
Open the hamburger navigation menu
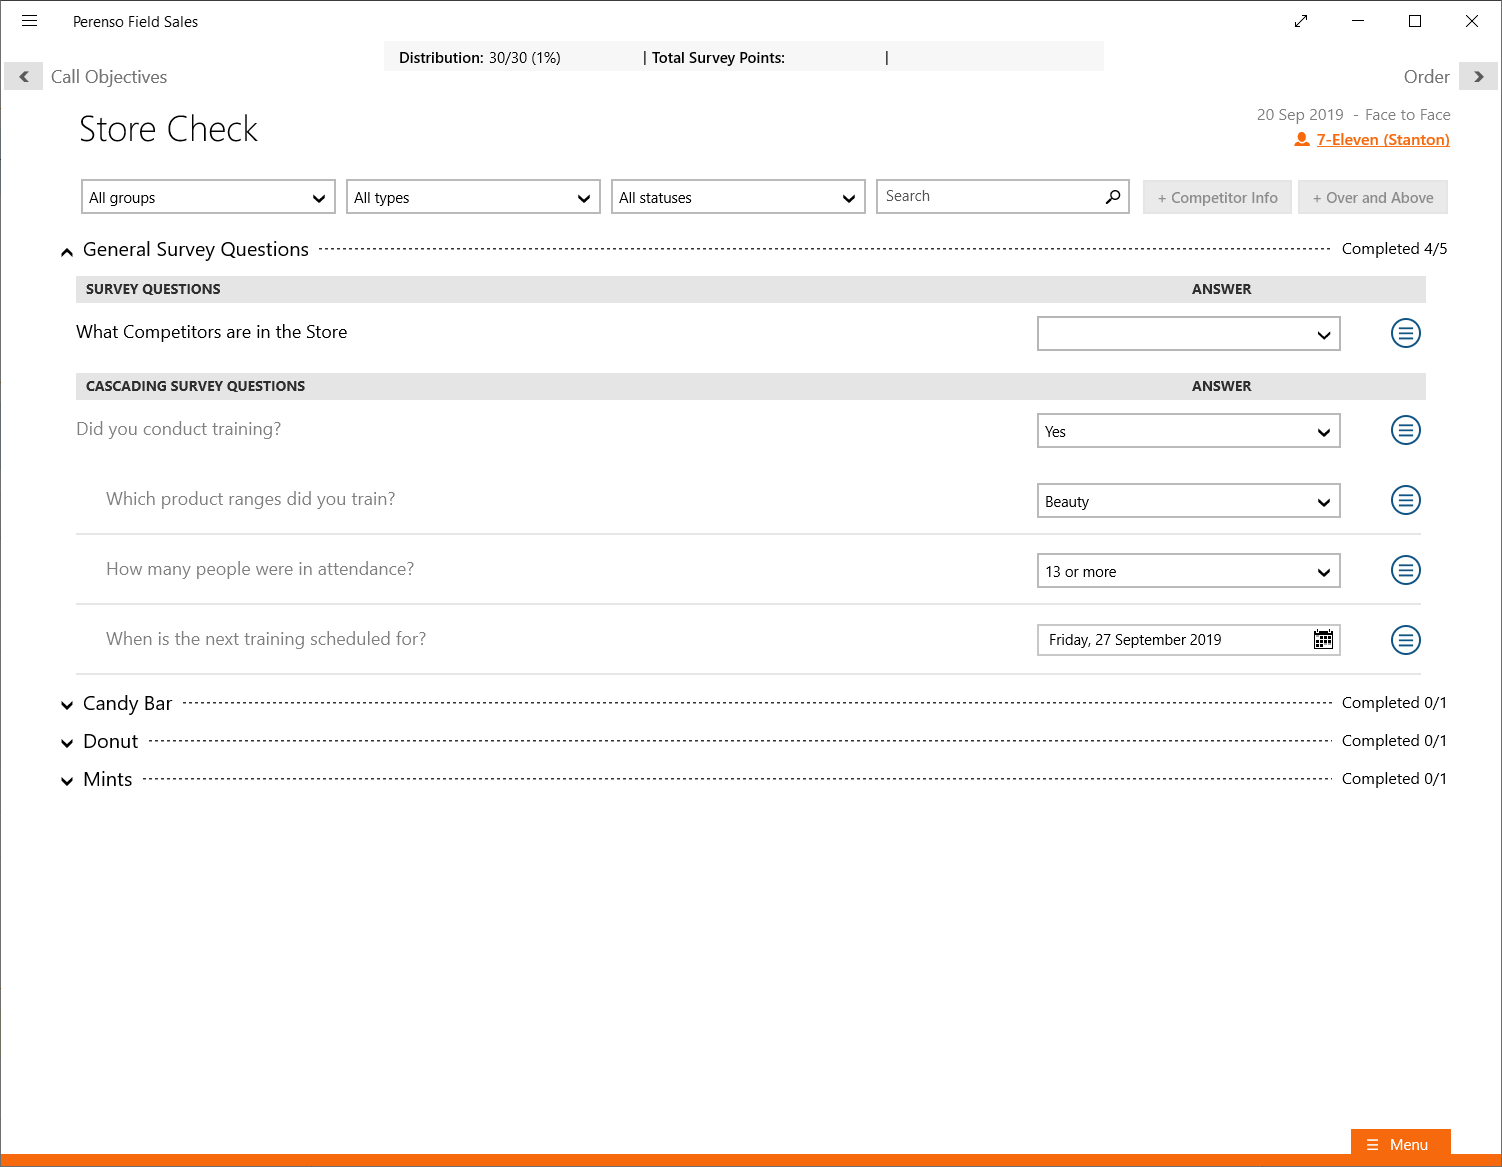point(30,21)
